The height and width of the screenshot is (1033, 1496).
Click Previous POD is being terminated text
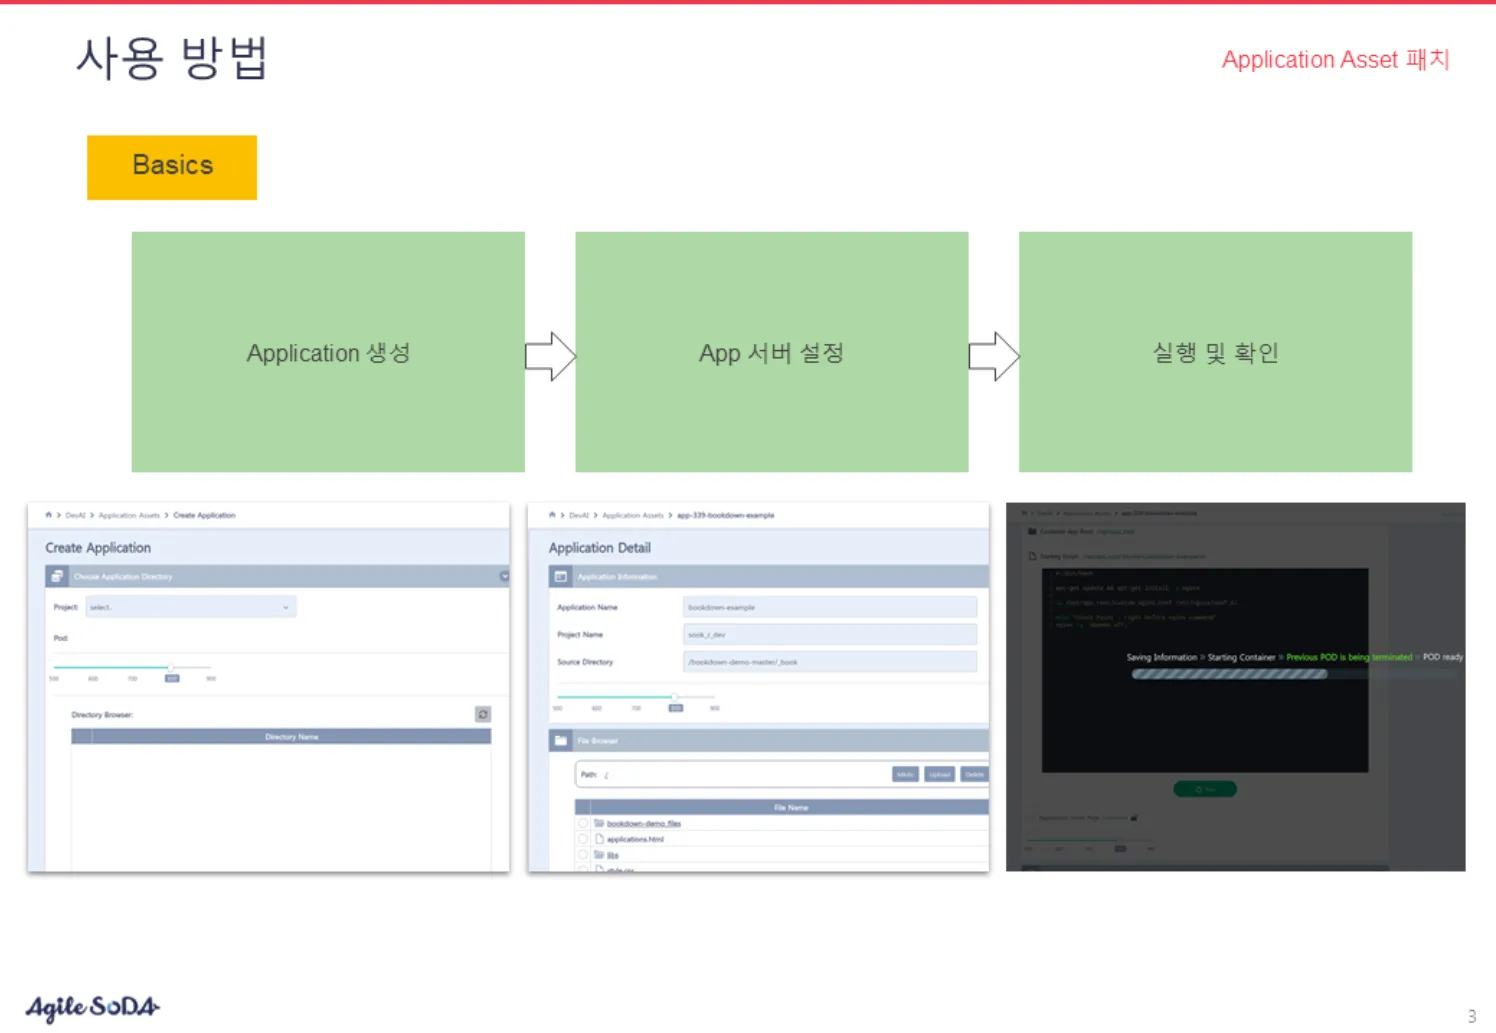click(x=1349, y=657)
